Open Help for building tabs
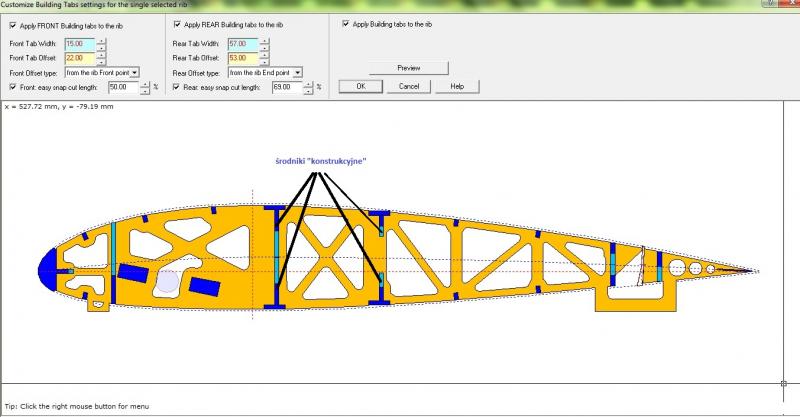The image size is (800, 417). click(457, 86)
